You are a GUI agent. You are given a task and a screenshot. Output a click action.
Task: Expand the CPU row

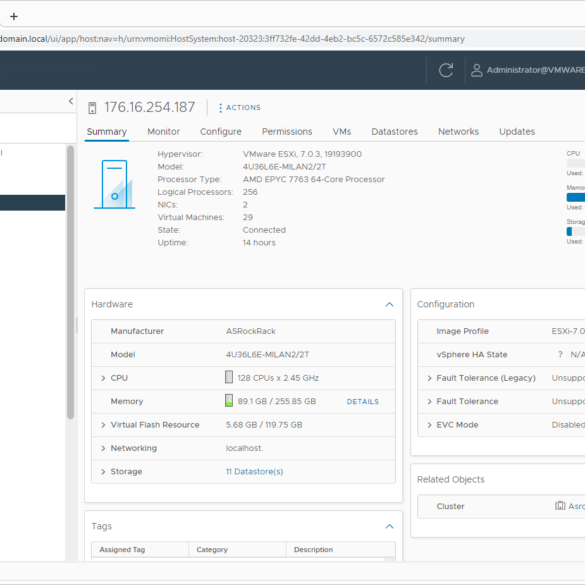103,378
